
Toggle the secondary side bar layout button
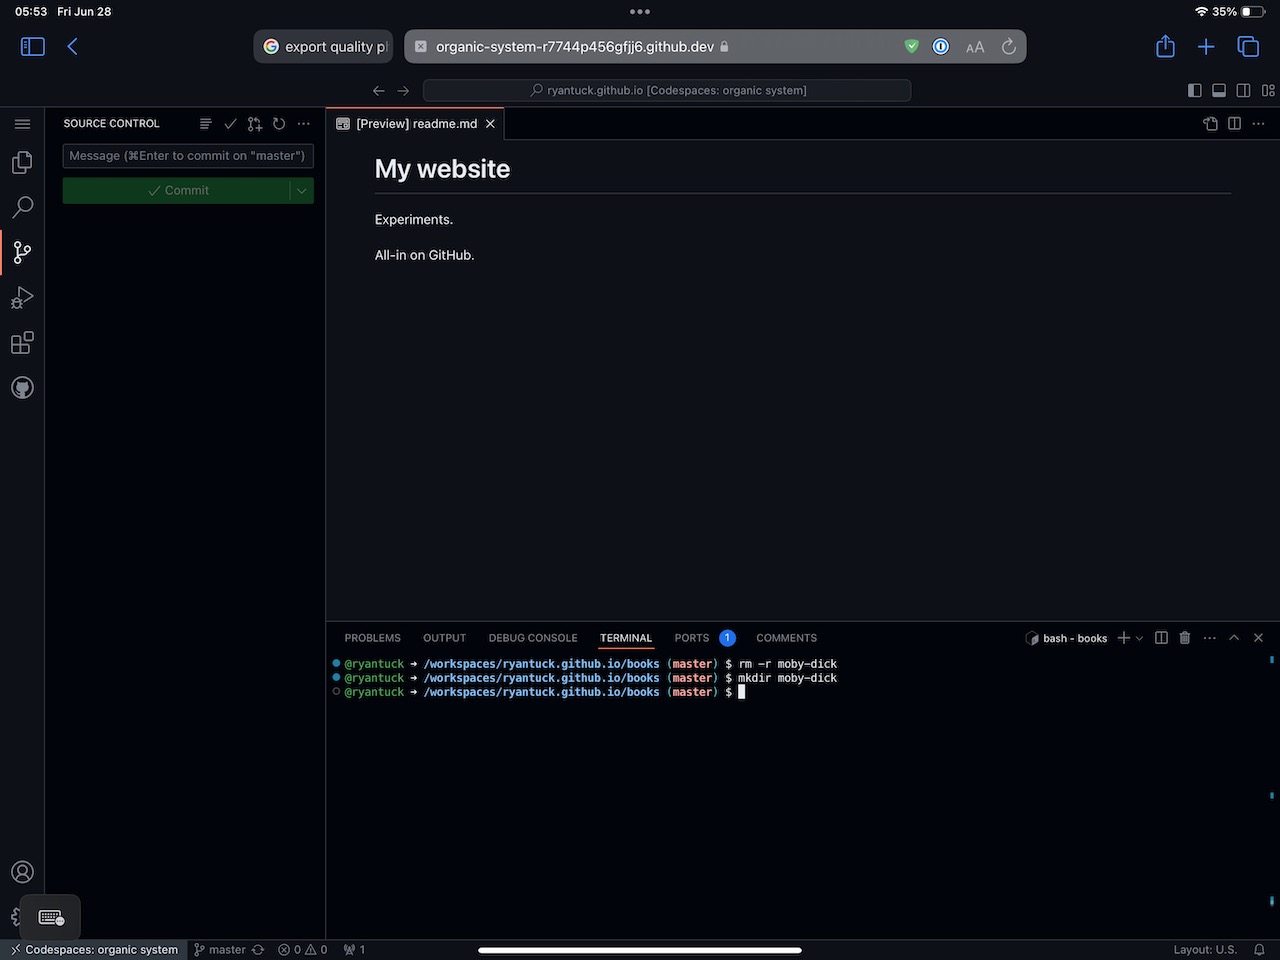[1243, 90]
